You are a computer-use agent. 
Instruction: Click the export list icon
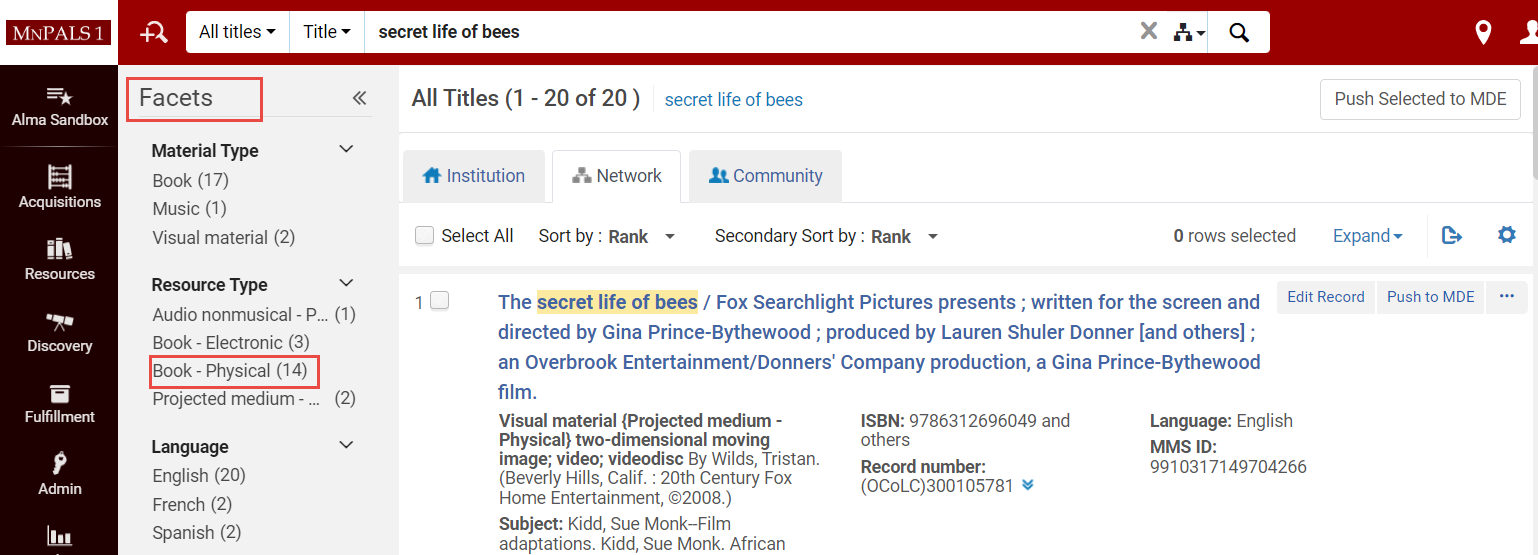(1452, 235)
